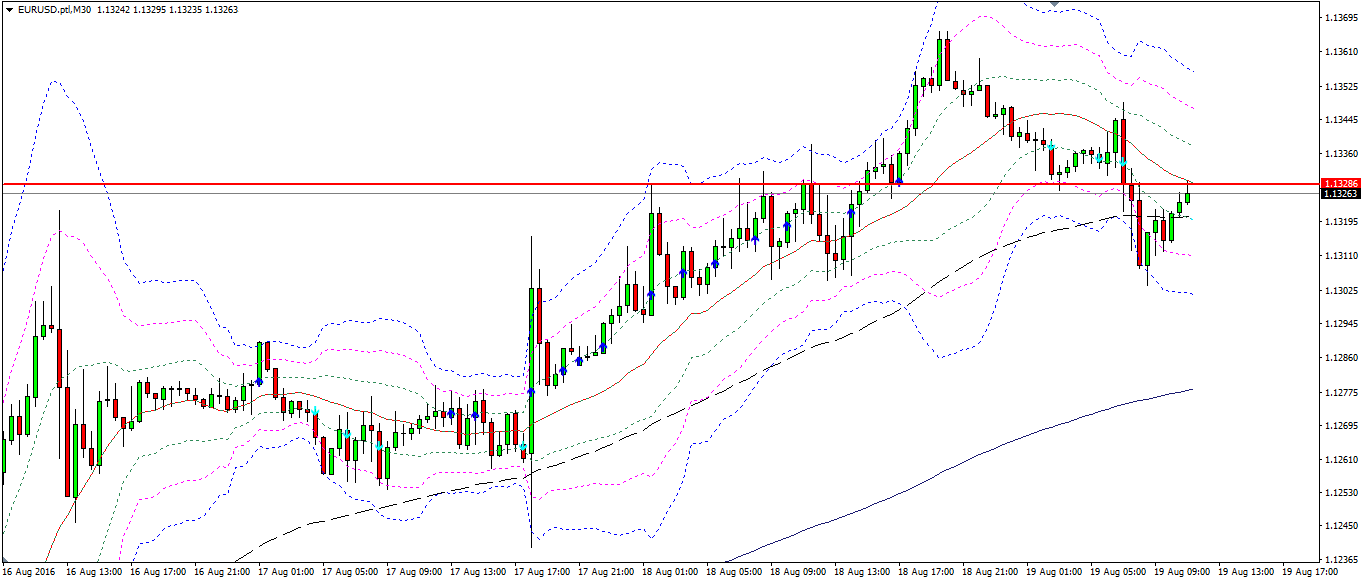This screenshot has height=582, width=1361.
Task: Click price axis value 1.12860
Action: tap(1341, 358)
